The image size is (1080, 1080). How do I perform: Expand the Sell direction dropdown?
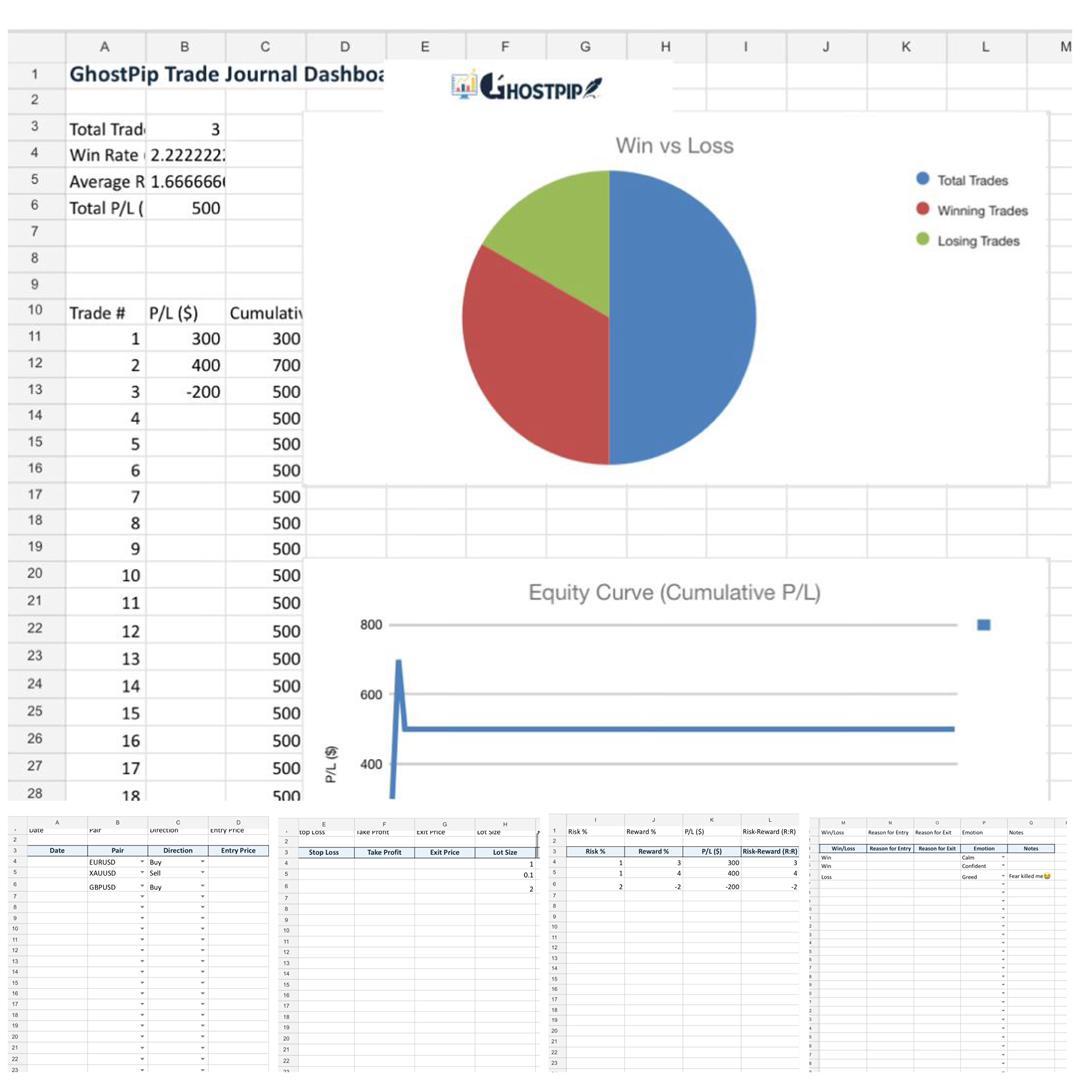[202, 873]
